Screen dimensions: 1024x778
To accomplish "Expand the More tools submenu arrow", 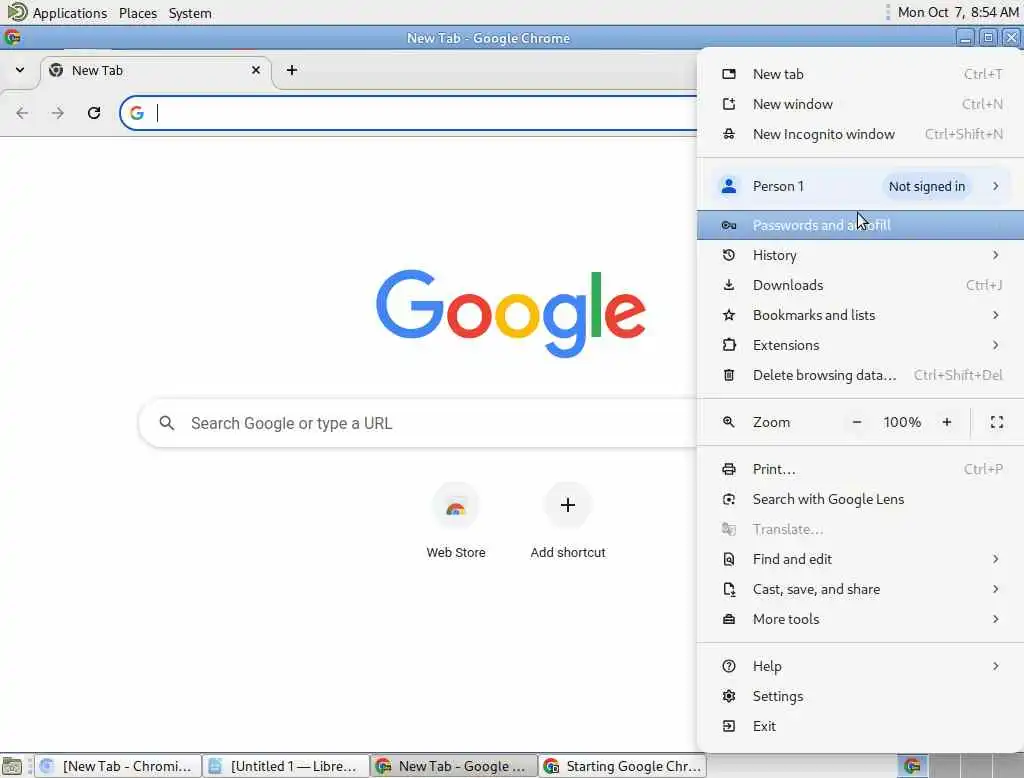I will pyautogui.click(x=995, y=619).
